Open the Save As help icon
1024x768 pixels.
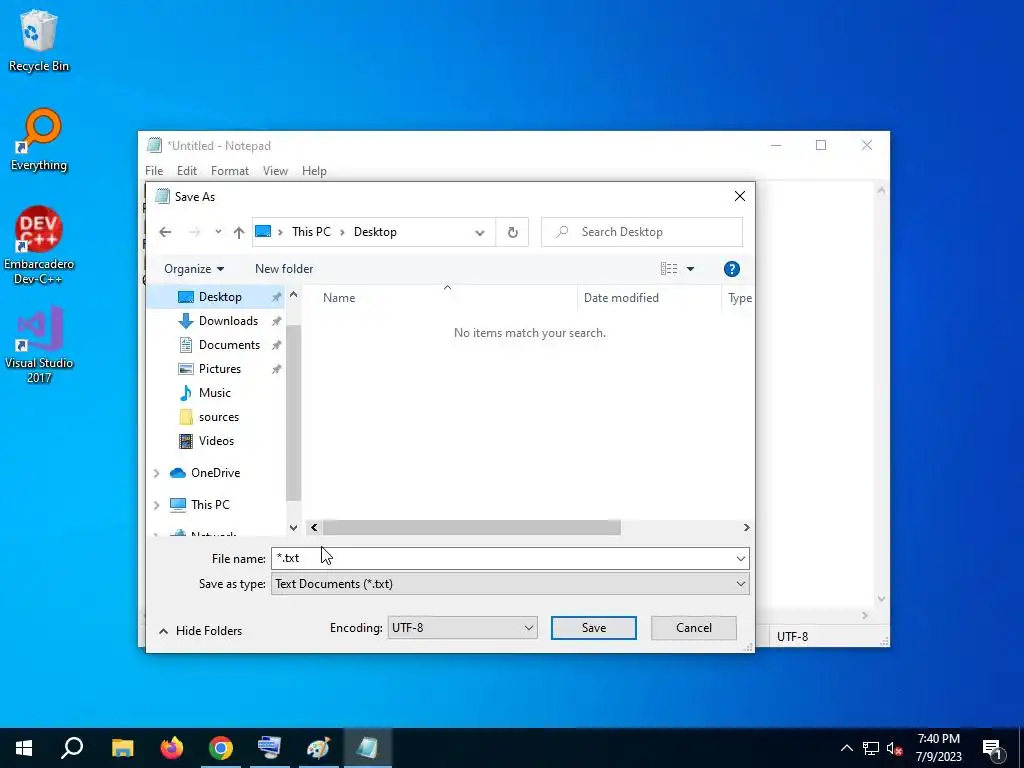coord(731,269)
